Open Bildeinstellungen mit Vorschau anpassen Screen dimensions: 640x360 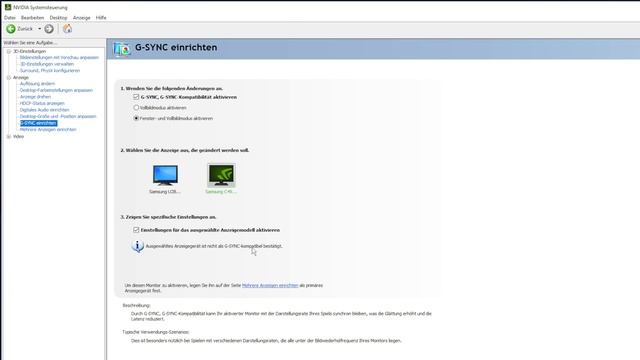(59, 58)
